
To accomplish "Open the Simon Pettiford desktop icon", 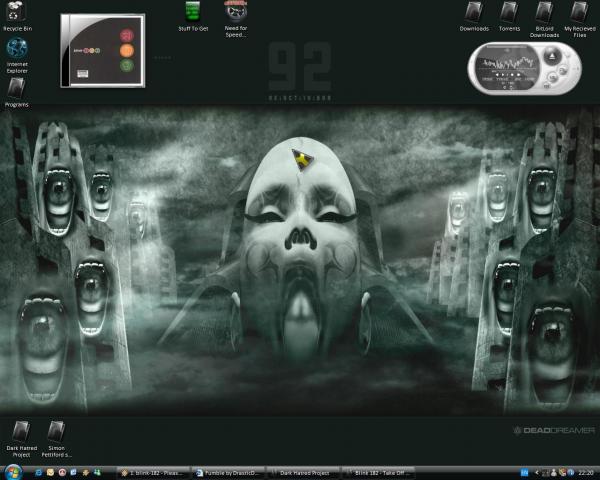I will [56, 439].
